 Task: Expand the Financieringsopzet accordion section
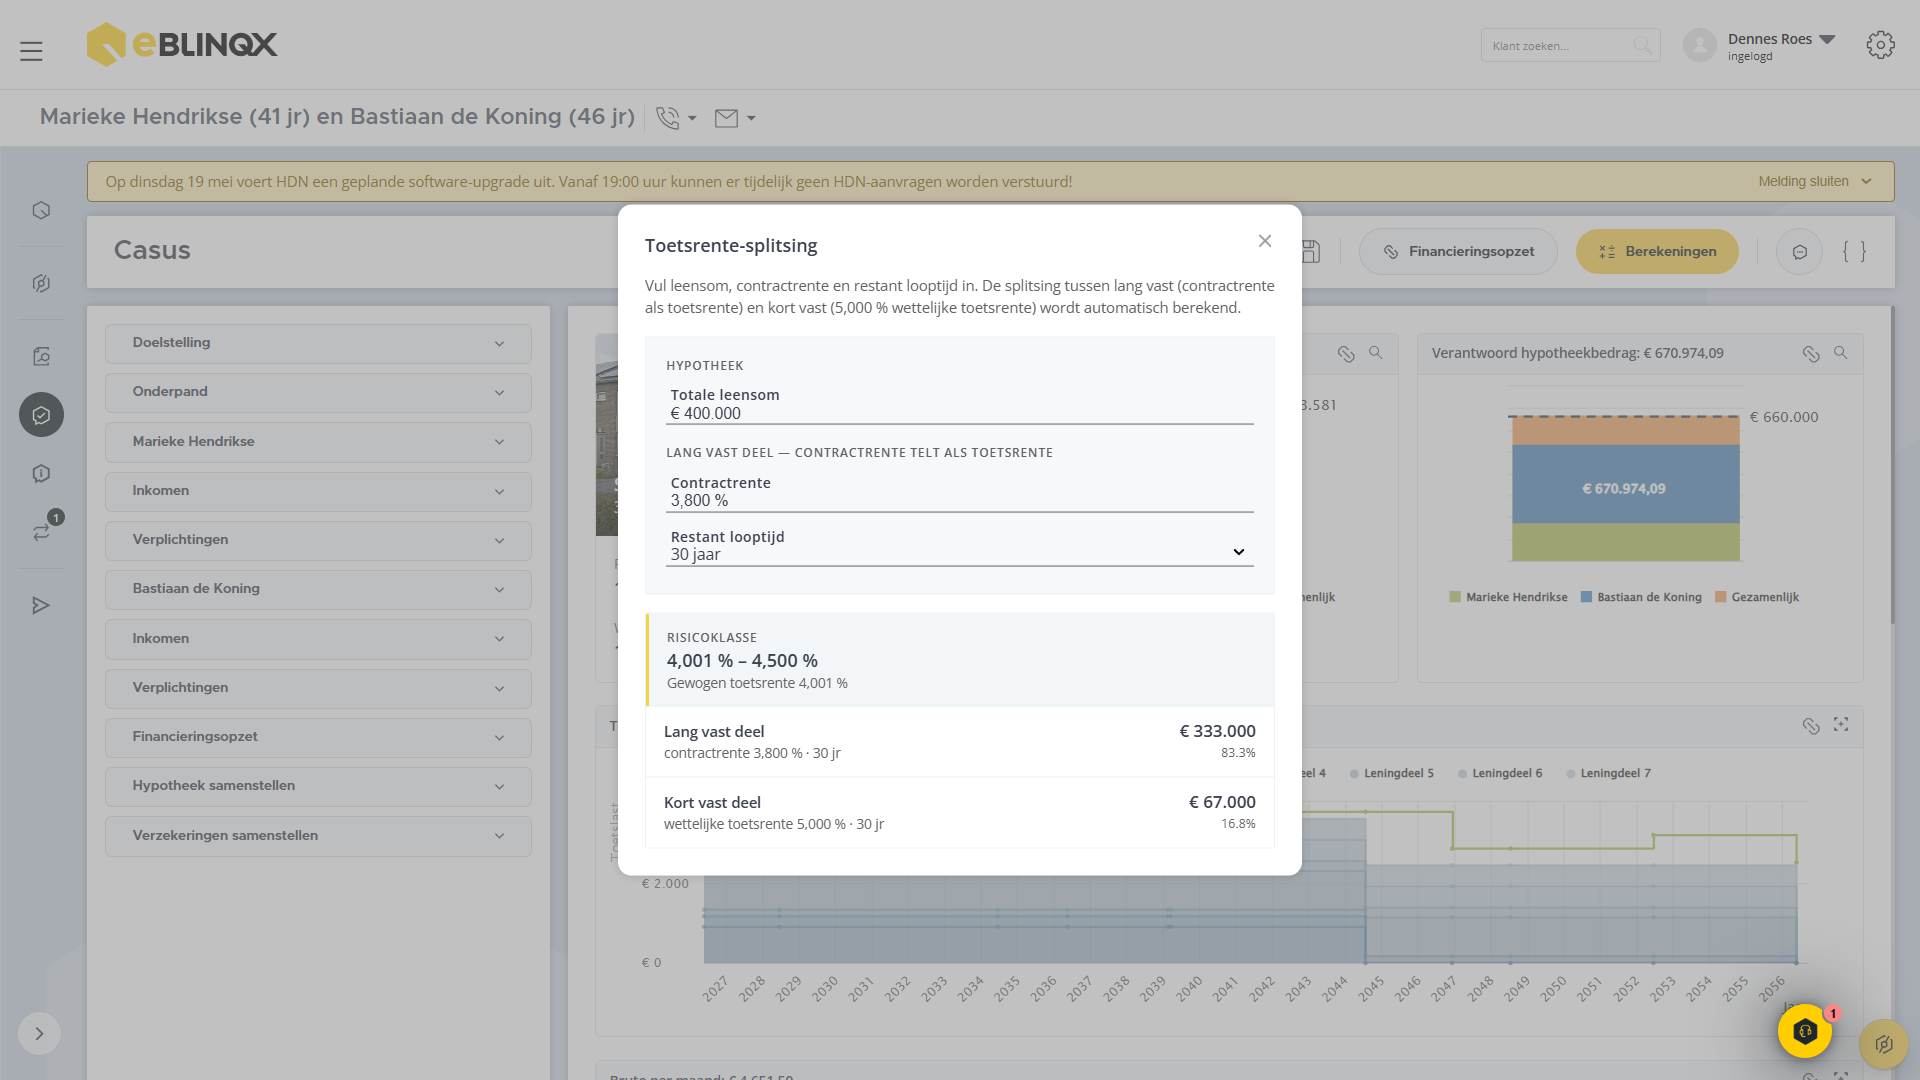coord(318,737)
